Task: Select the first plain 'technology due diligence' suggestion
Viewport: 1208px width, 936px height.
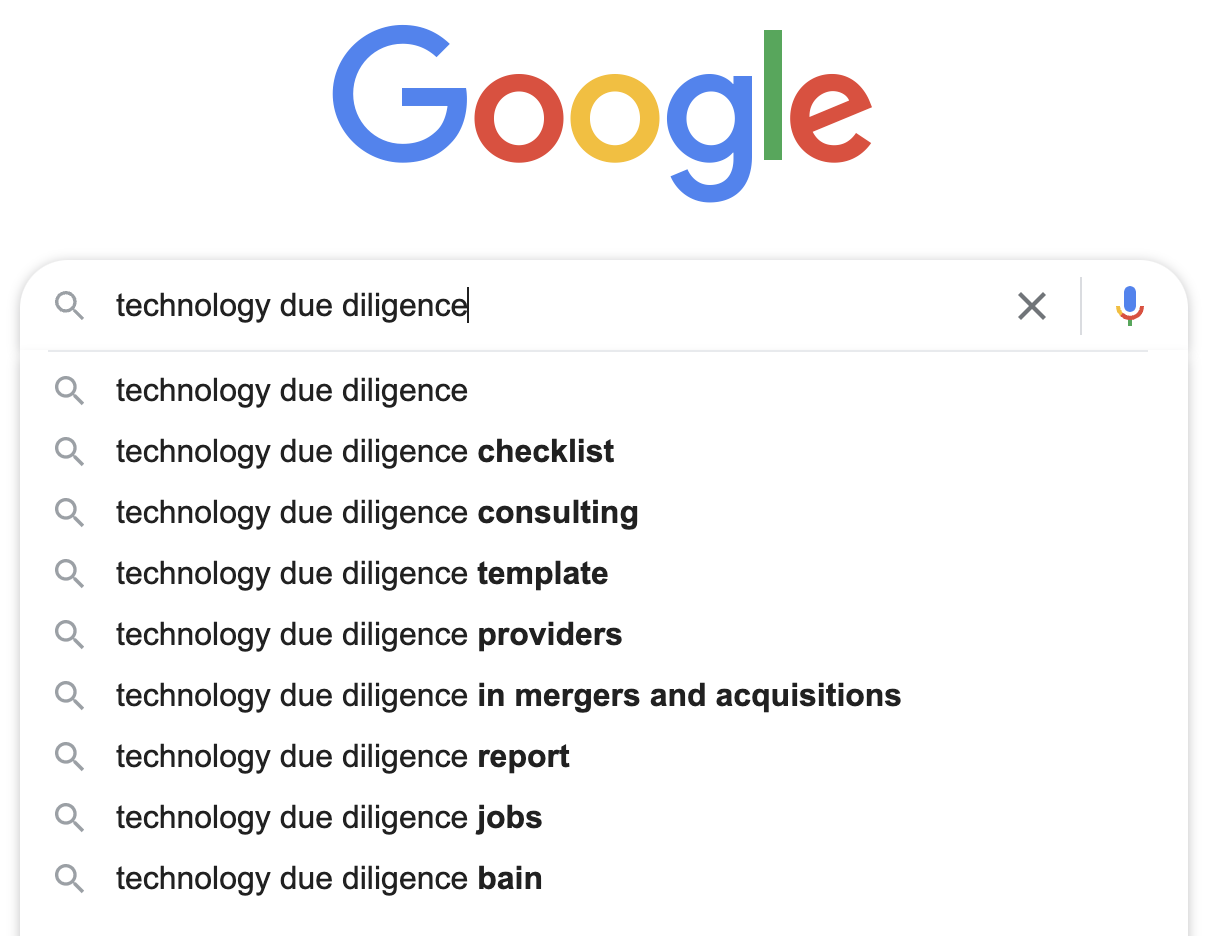Action: coord(291,390)
